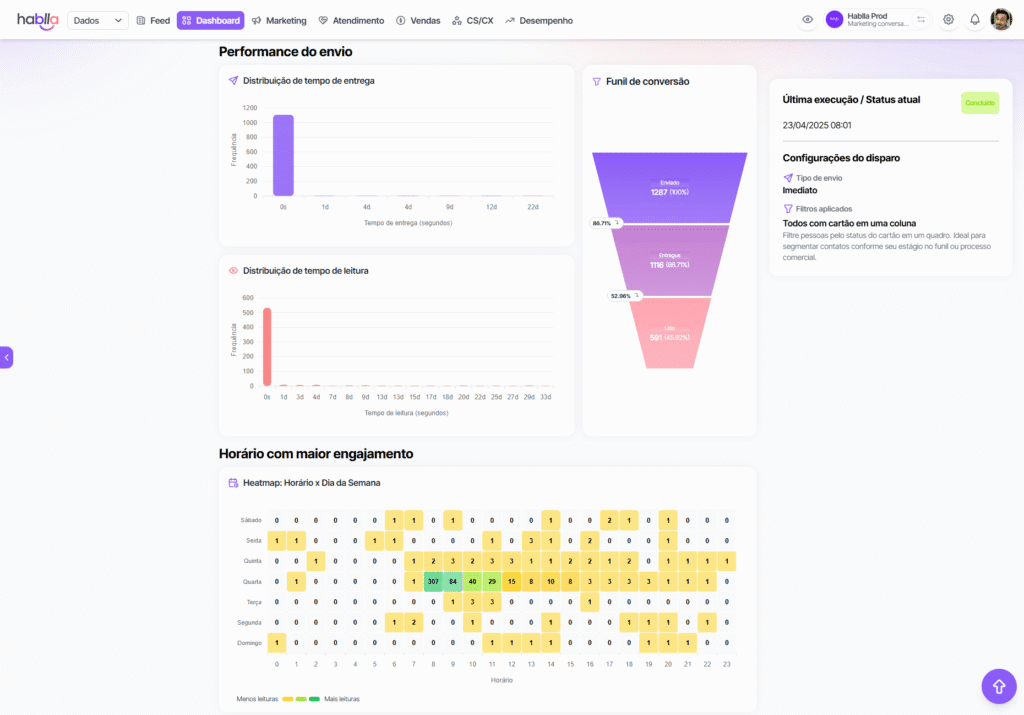The width and height of the screenshot is (1024, 715).
Task: Open notifications bell
Action: pyautogui.click(x=975, y=20)
